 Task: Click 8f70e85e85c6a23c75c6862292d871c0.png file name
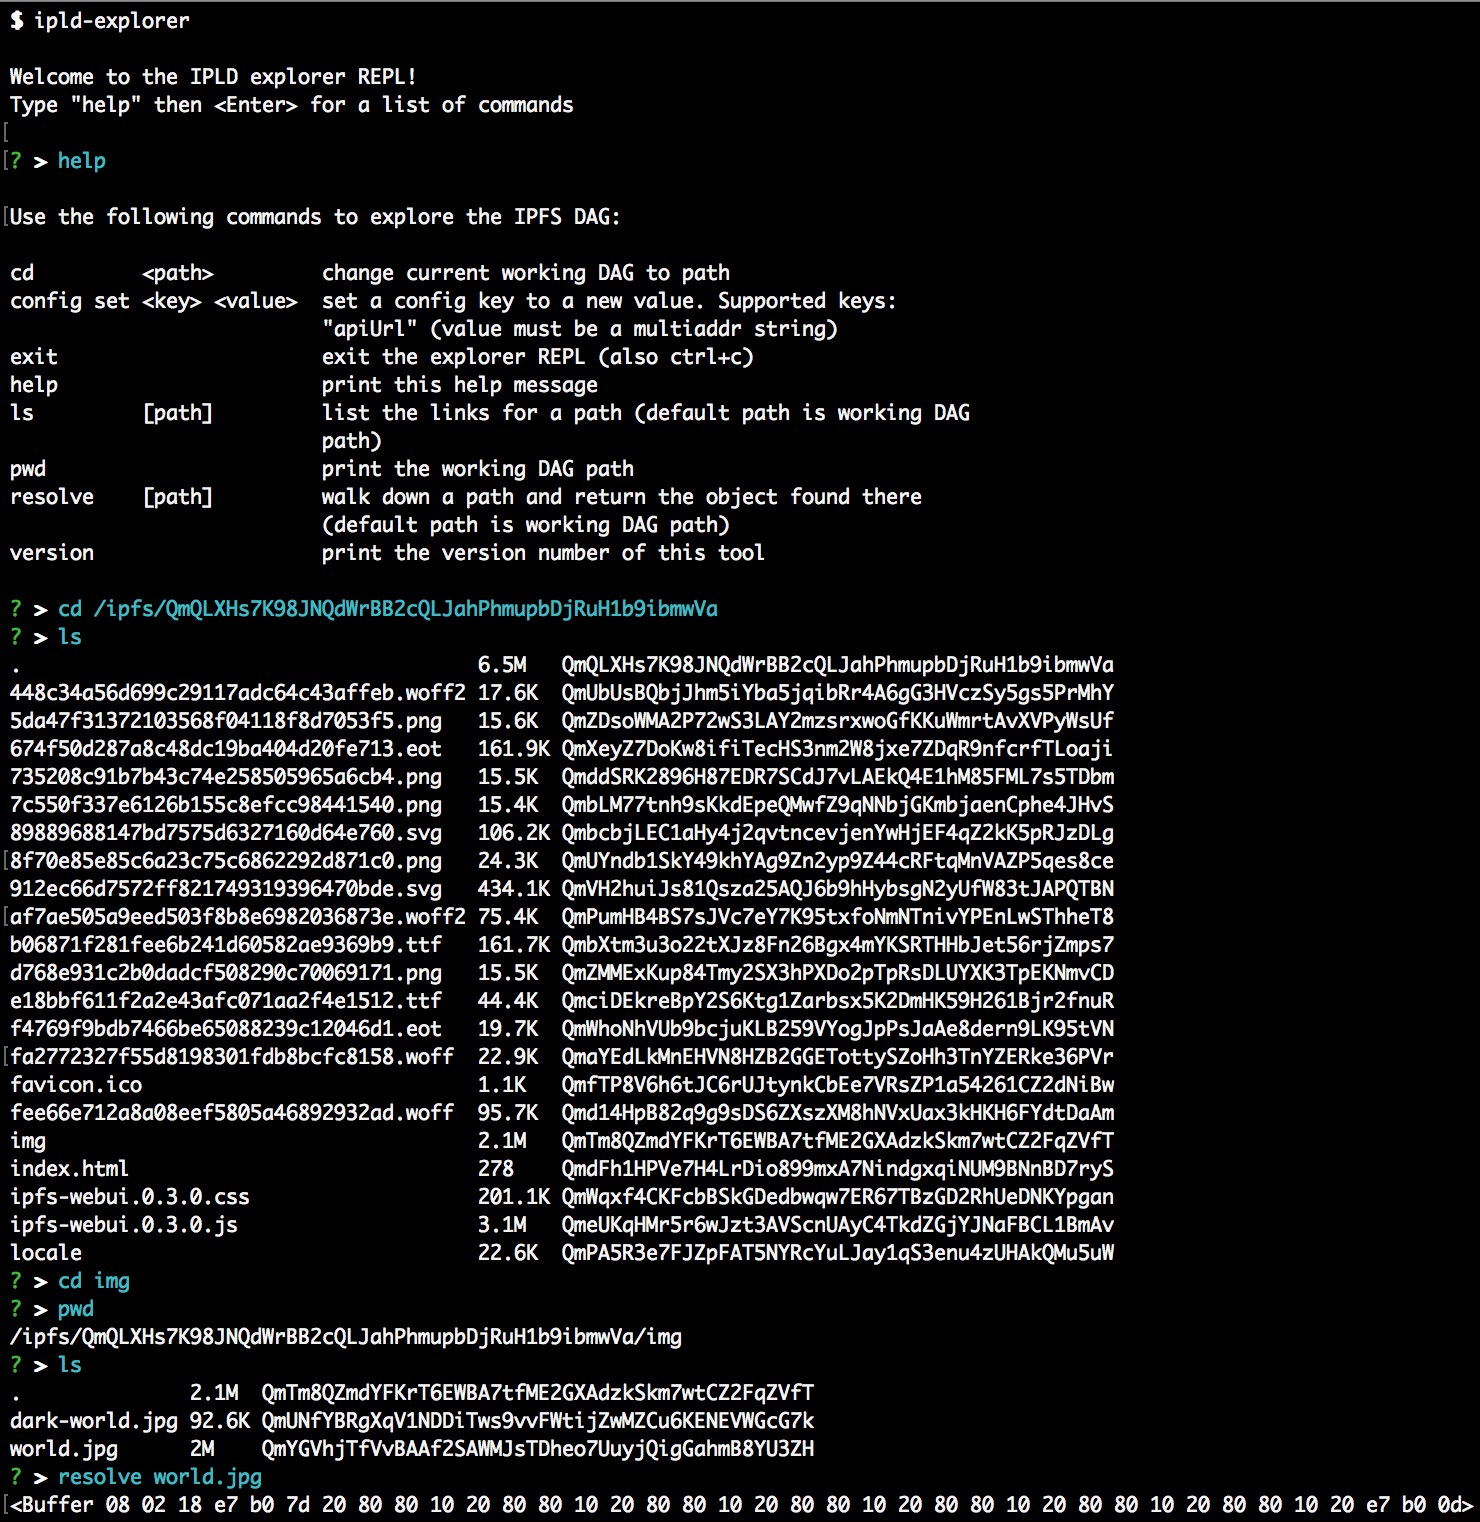226,861
